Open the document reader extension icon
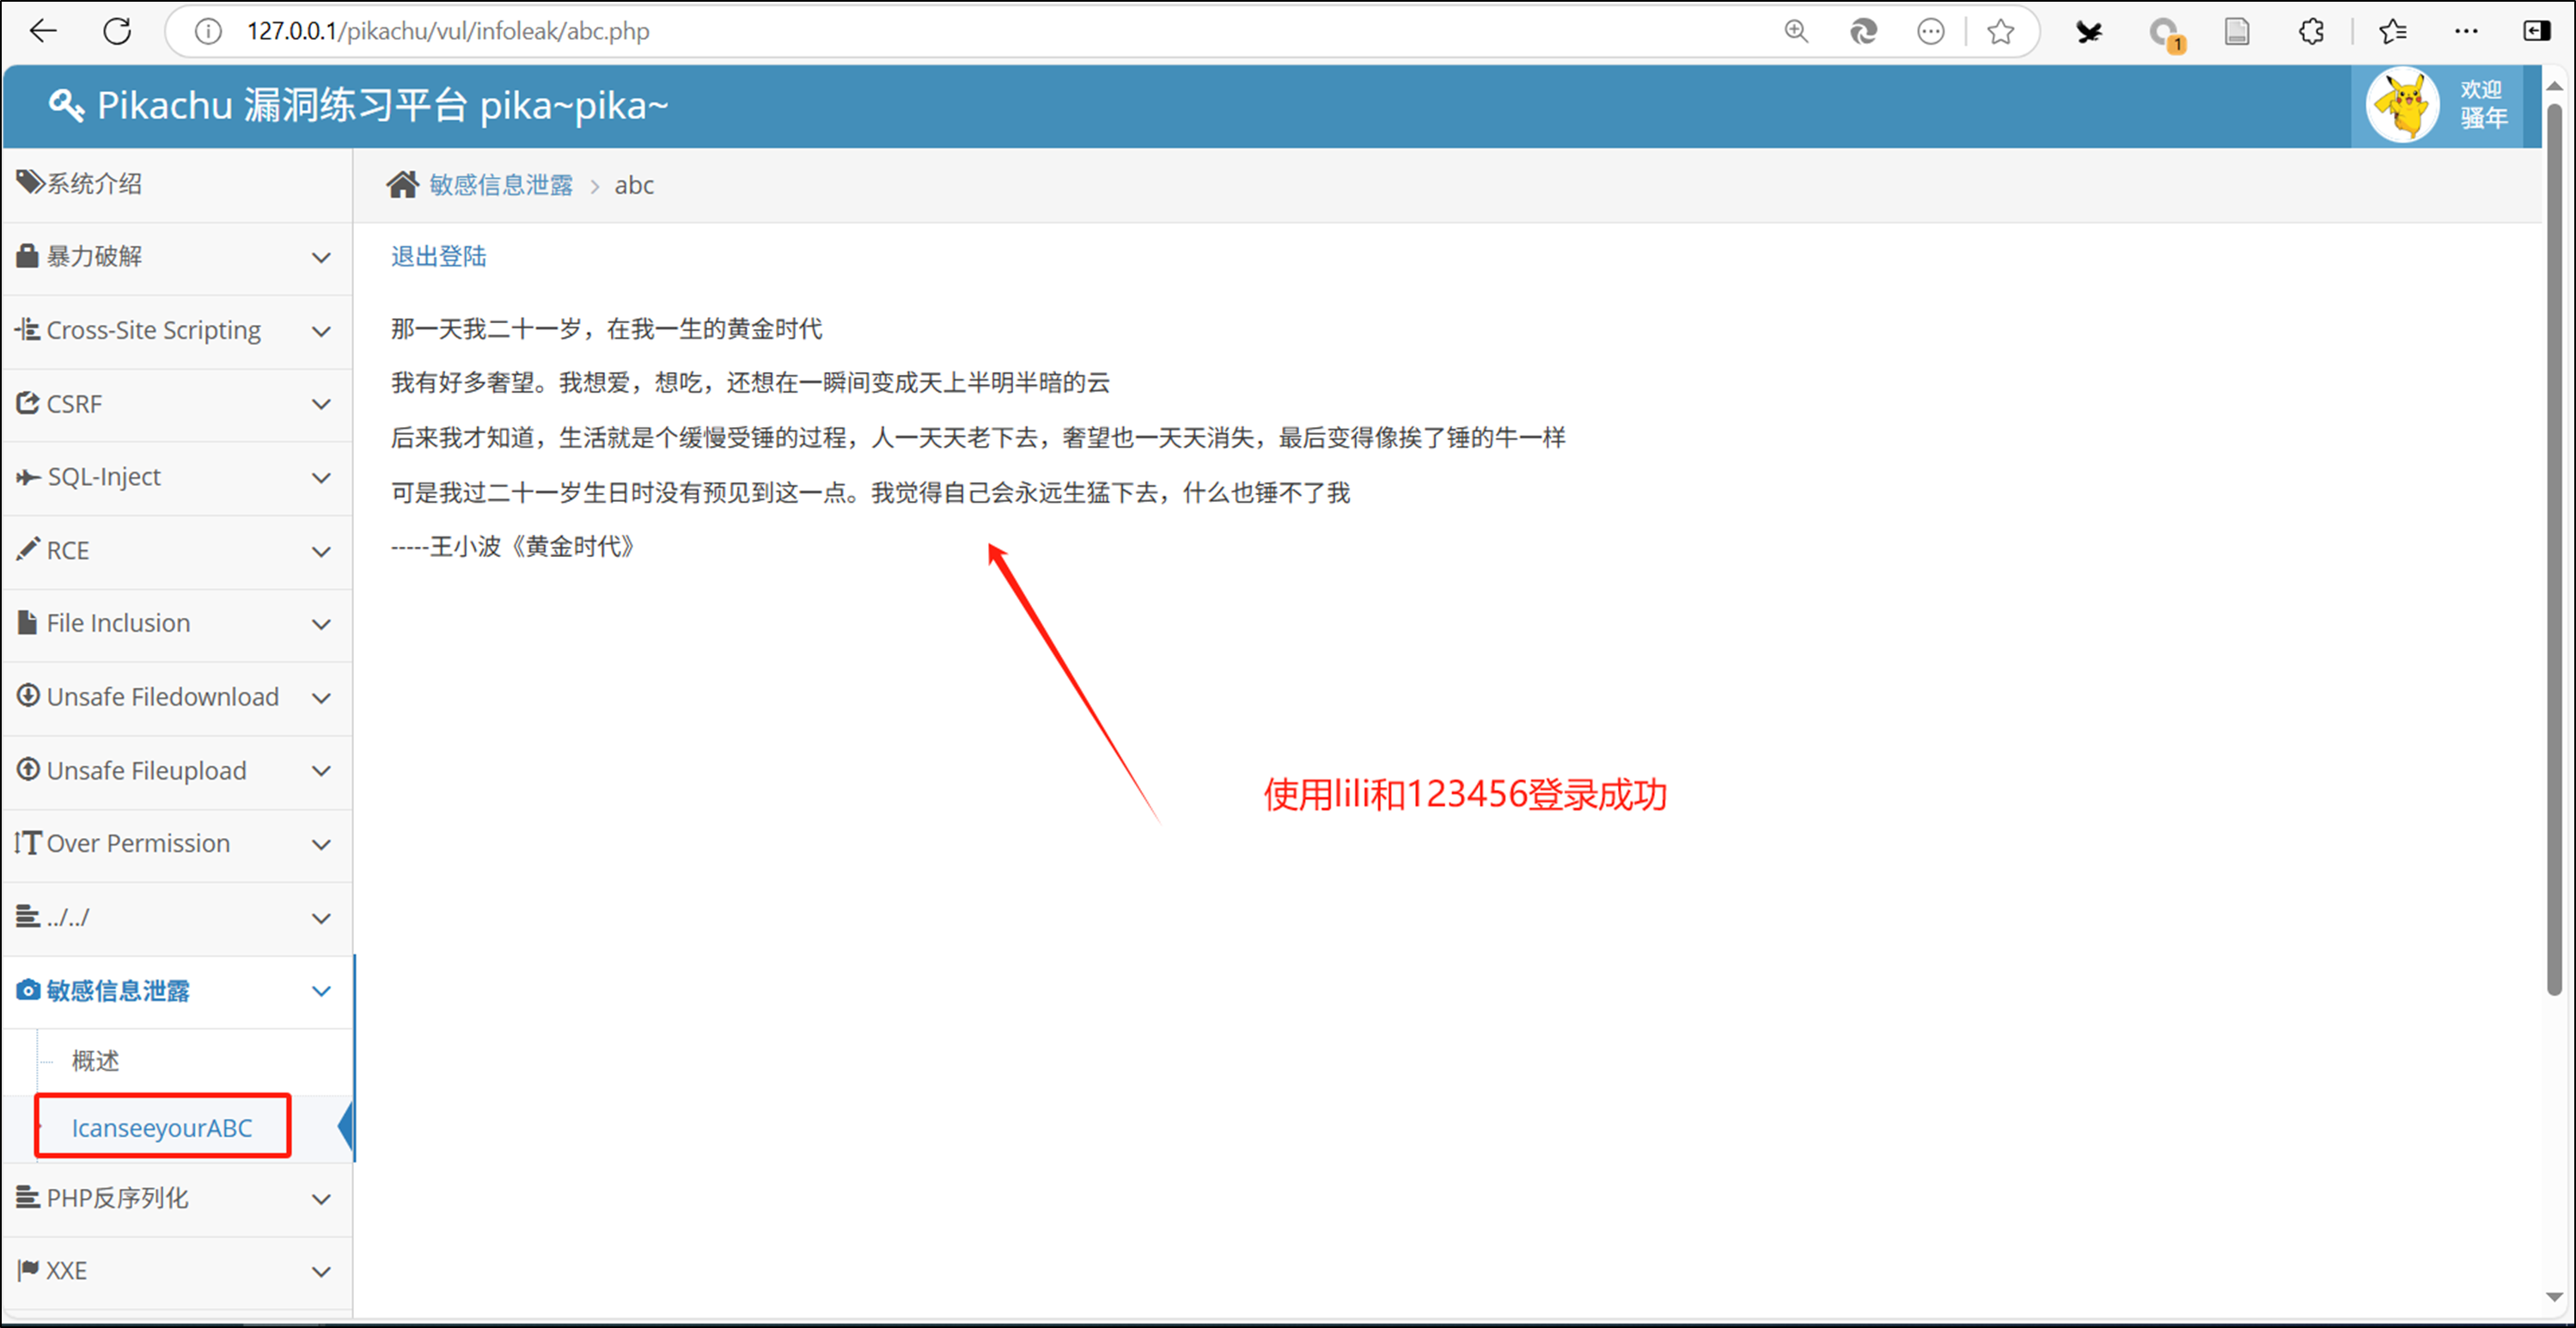This screenshot has height=1328, width=2576. point(2237,32)
